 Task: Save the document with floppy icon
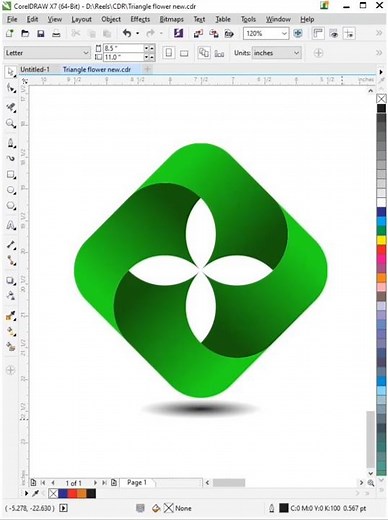(41, 33)
